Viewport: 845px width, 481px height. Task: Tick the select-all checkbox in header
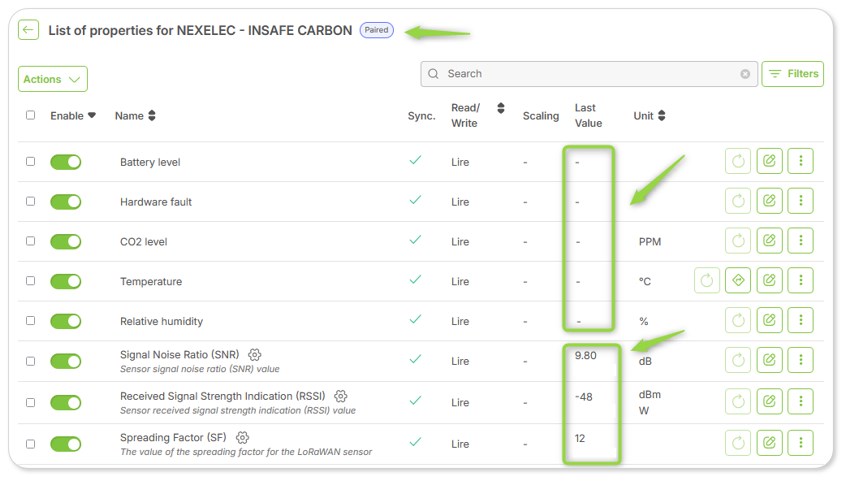[31, 115]
